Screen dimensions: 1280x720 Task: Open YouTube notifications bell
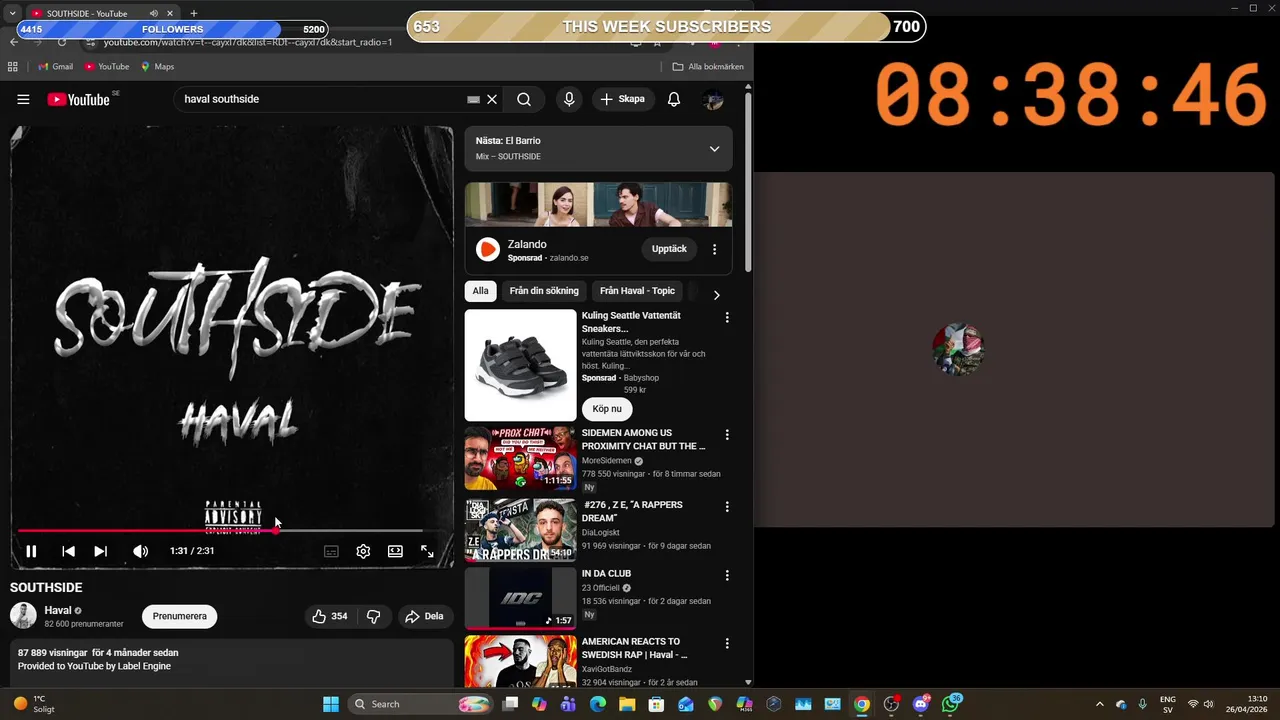674,99
